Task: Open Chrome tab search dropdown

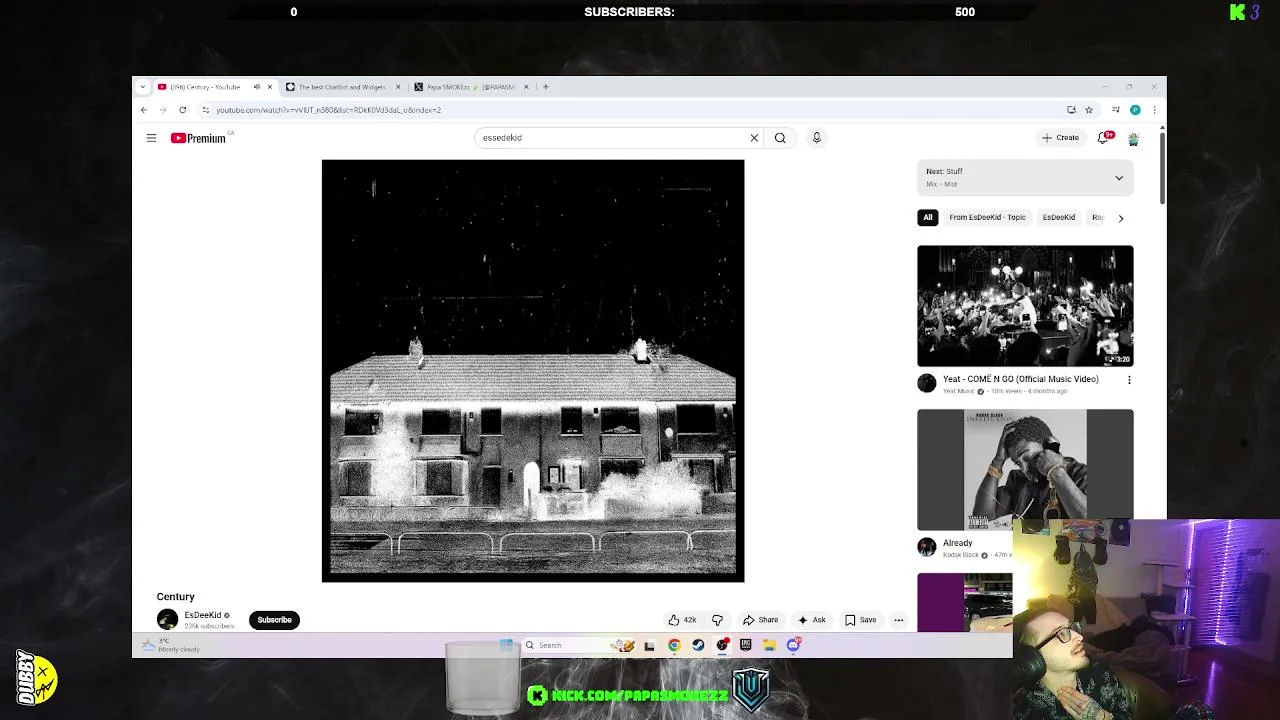Action: coord(143,87)
